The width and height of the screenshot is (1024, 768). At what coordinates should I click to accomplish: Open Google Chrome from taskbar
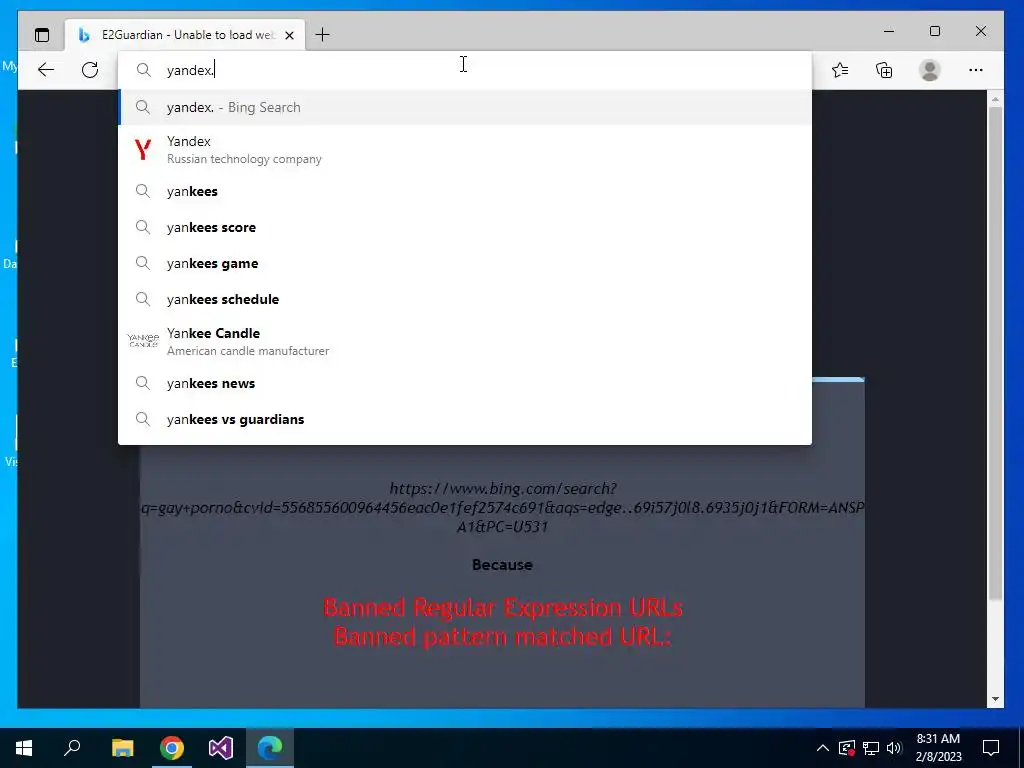(x=172, y=748)
